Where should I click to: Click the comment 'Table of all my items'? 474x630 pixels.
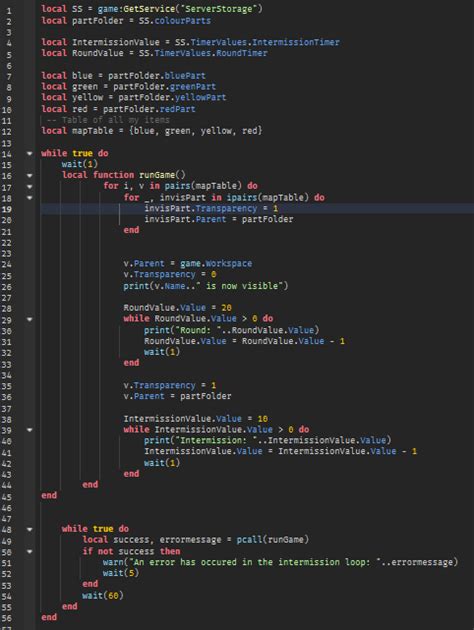pos(116,120)
